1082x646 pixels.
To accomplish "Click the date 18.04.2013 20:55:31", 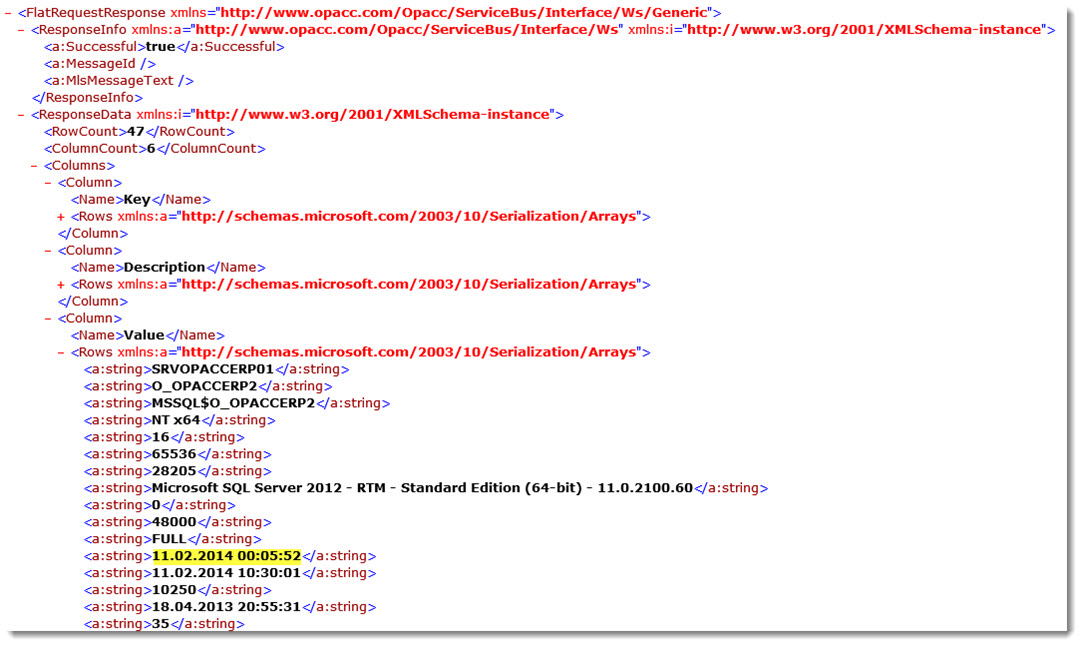I will coord(226,607).
